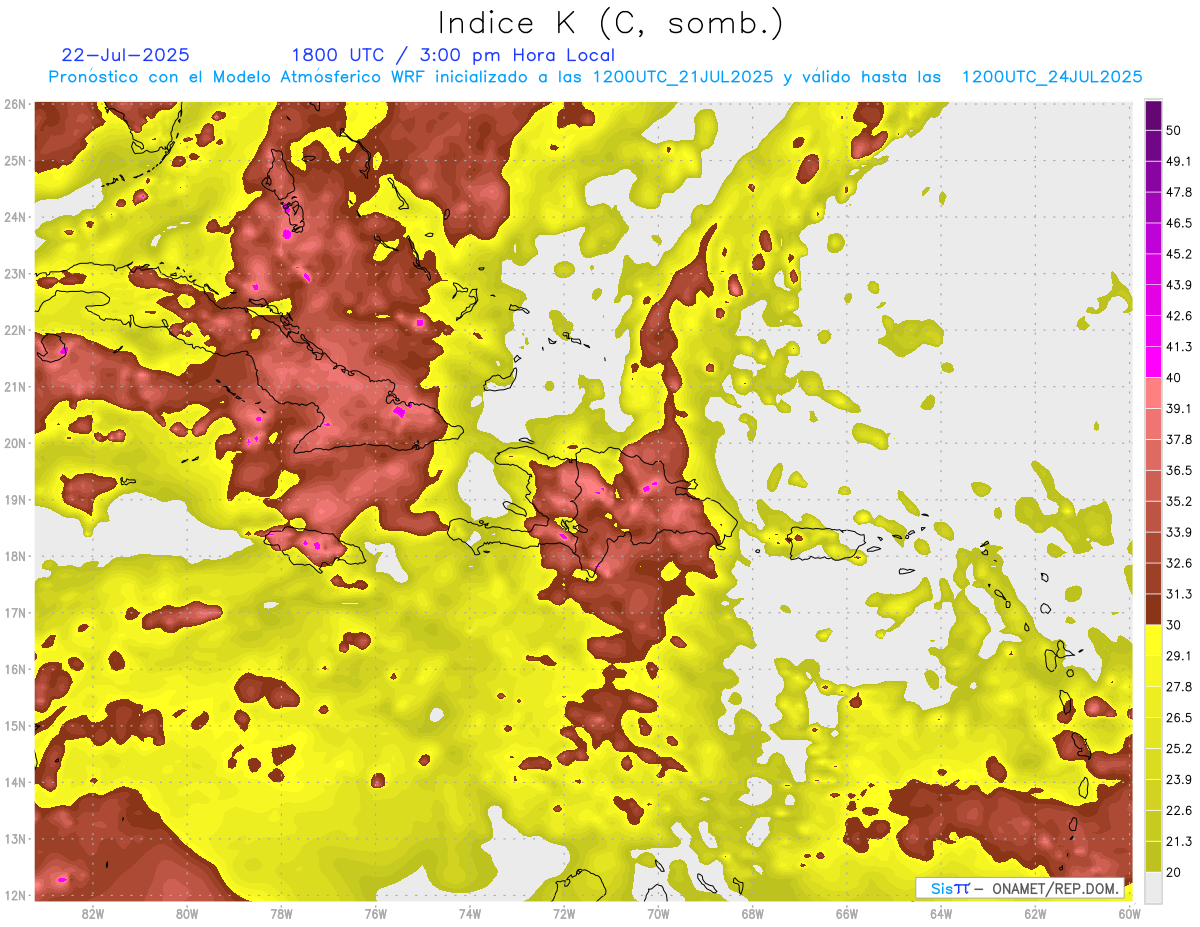Click the longitude label "64W"
Screen dimensions: 1200x927
941,913
